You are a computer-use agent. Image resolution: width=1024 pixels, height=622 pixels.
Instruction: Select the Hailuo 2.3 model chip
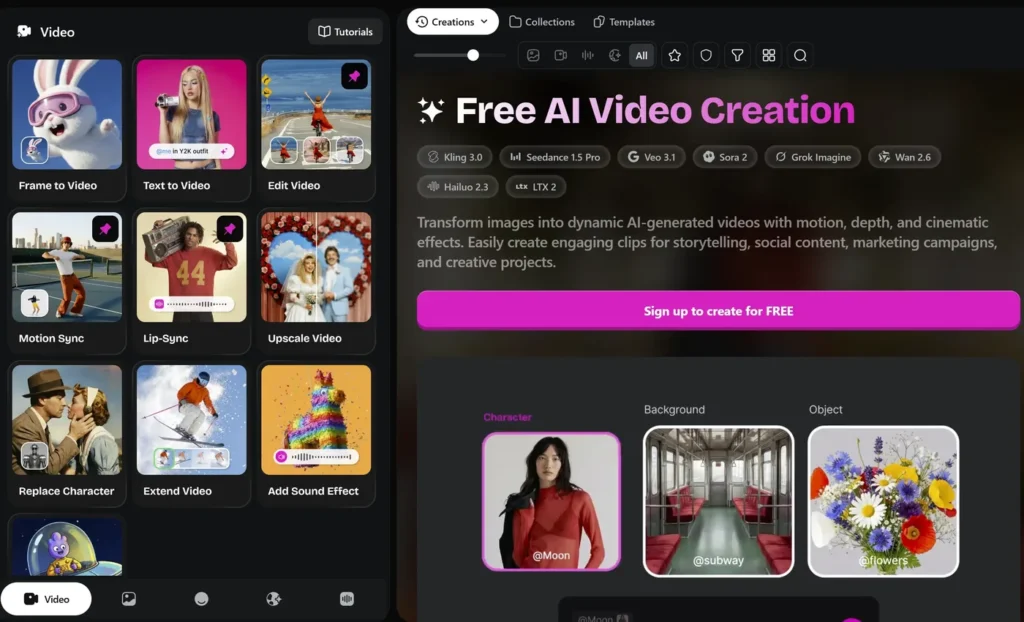pos(458,187)
